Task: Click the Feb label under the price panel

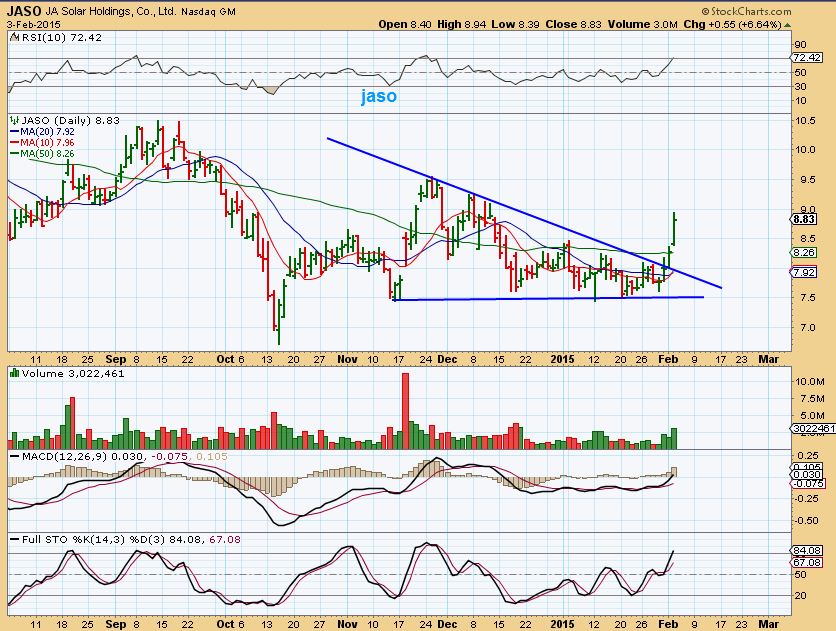Action: click(668, 359)
